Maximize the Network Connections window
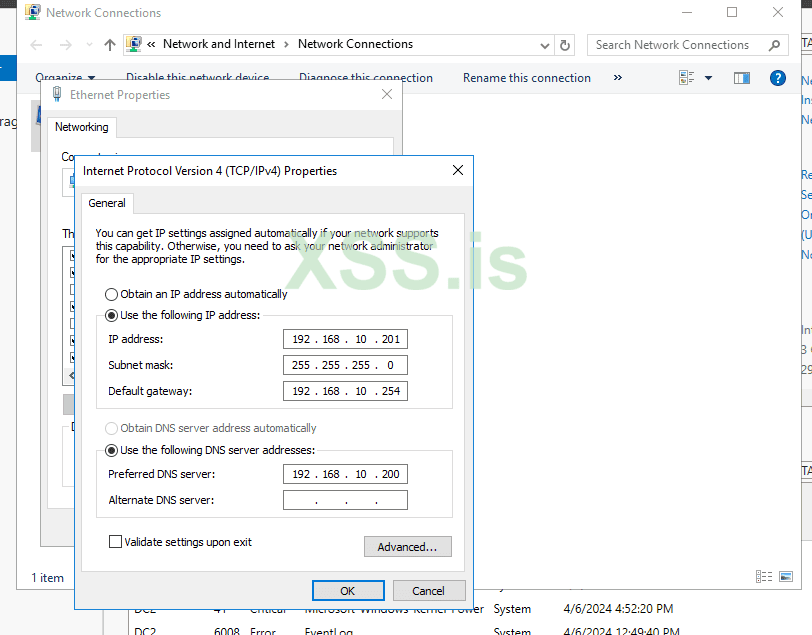The image size is (812, 635). [x=732, y=12]
